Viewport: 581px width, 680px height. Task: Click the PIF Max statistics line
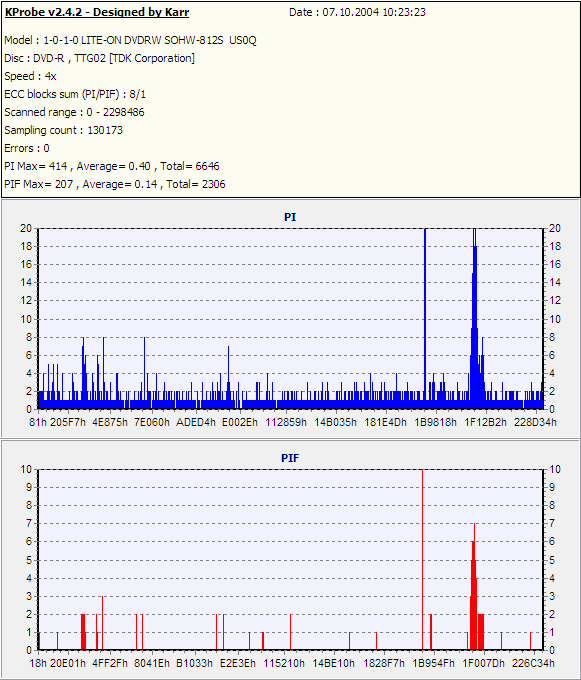point(115,184)
